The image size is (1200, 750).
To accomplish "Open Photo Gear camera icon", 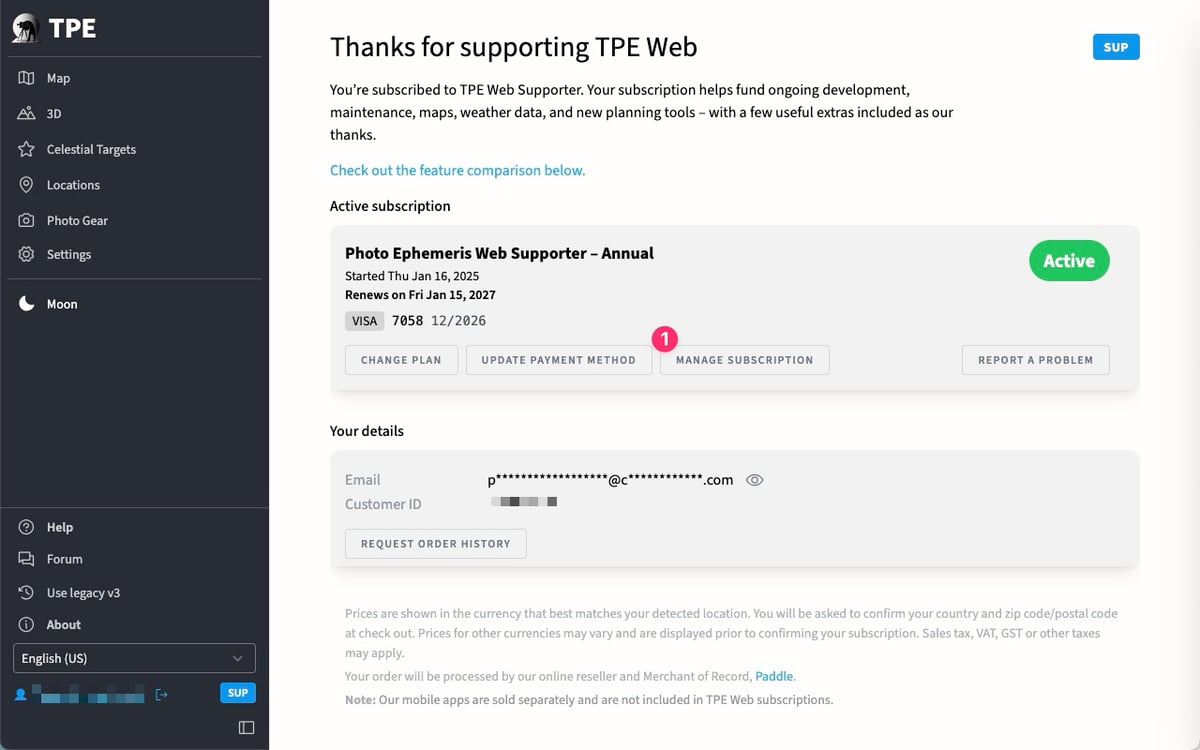I will pos(27,220).
